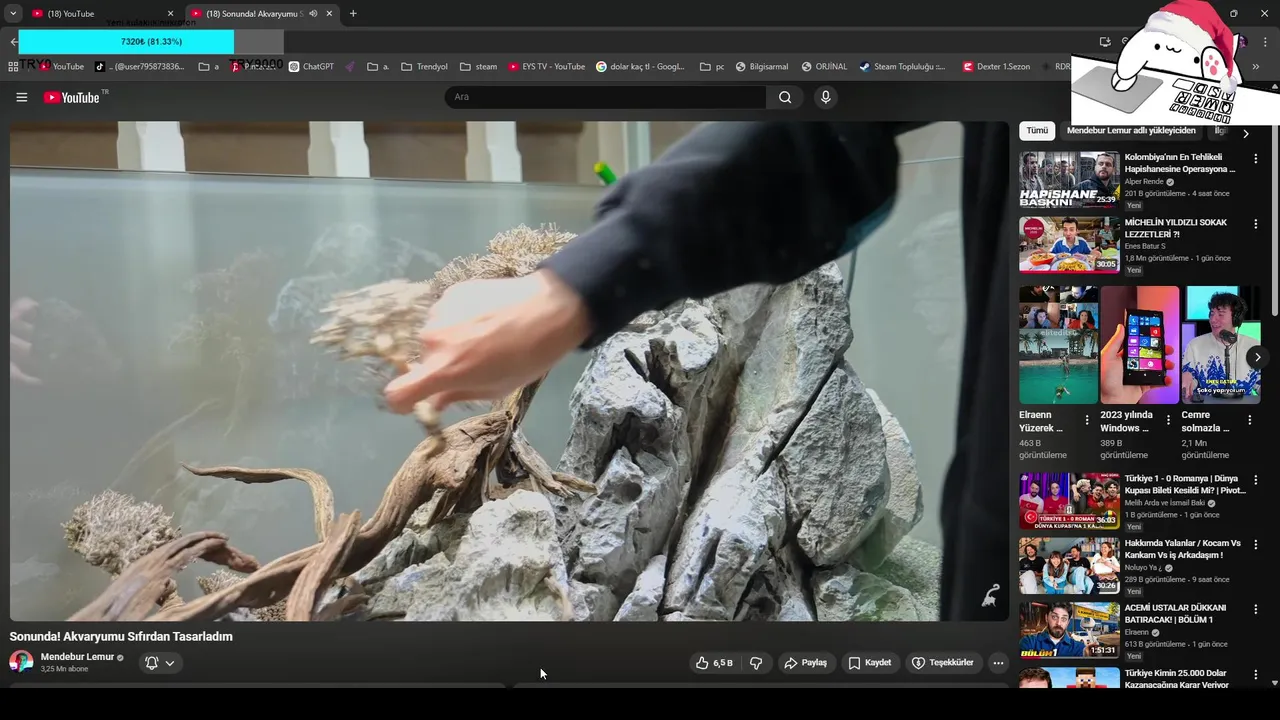The height and width of the screenshot is (720, 1280).
Task: Open options for Hakkımda Yalanlar video
Action: [x=1256, y=545]
